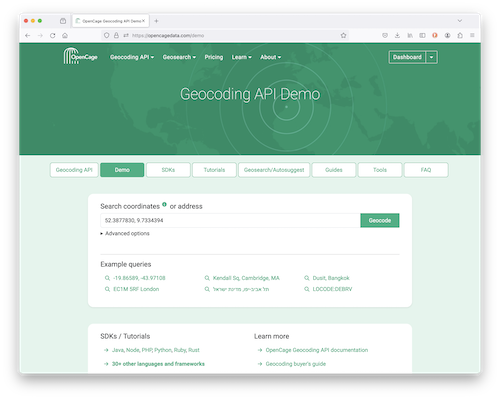Click the orange DuckDuckGo extension icon
Image resolution: width=500 pixels, height=399 pixels.
435,35
